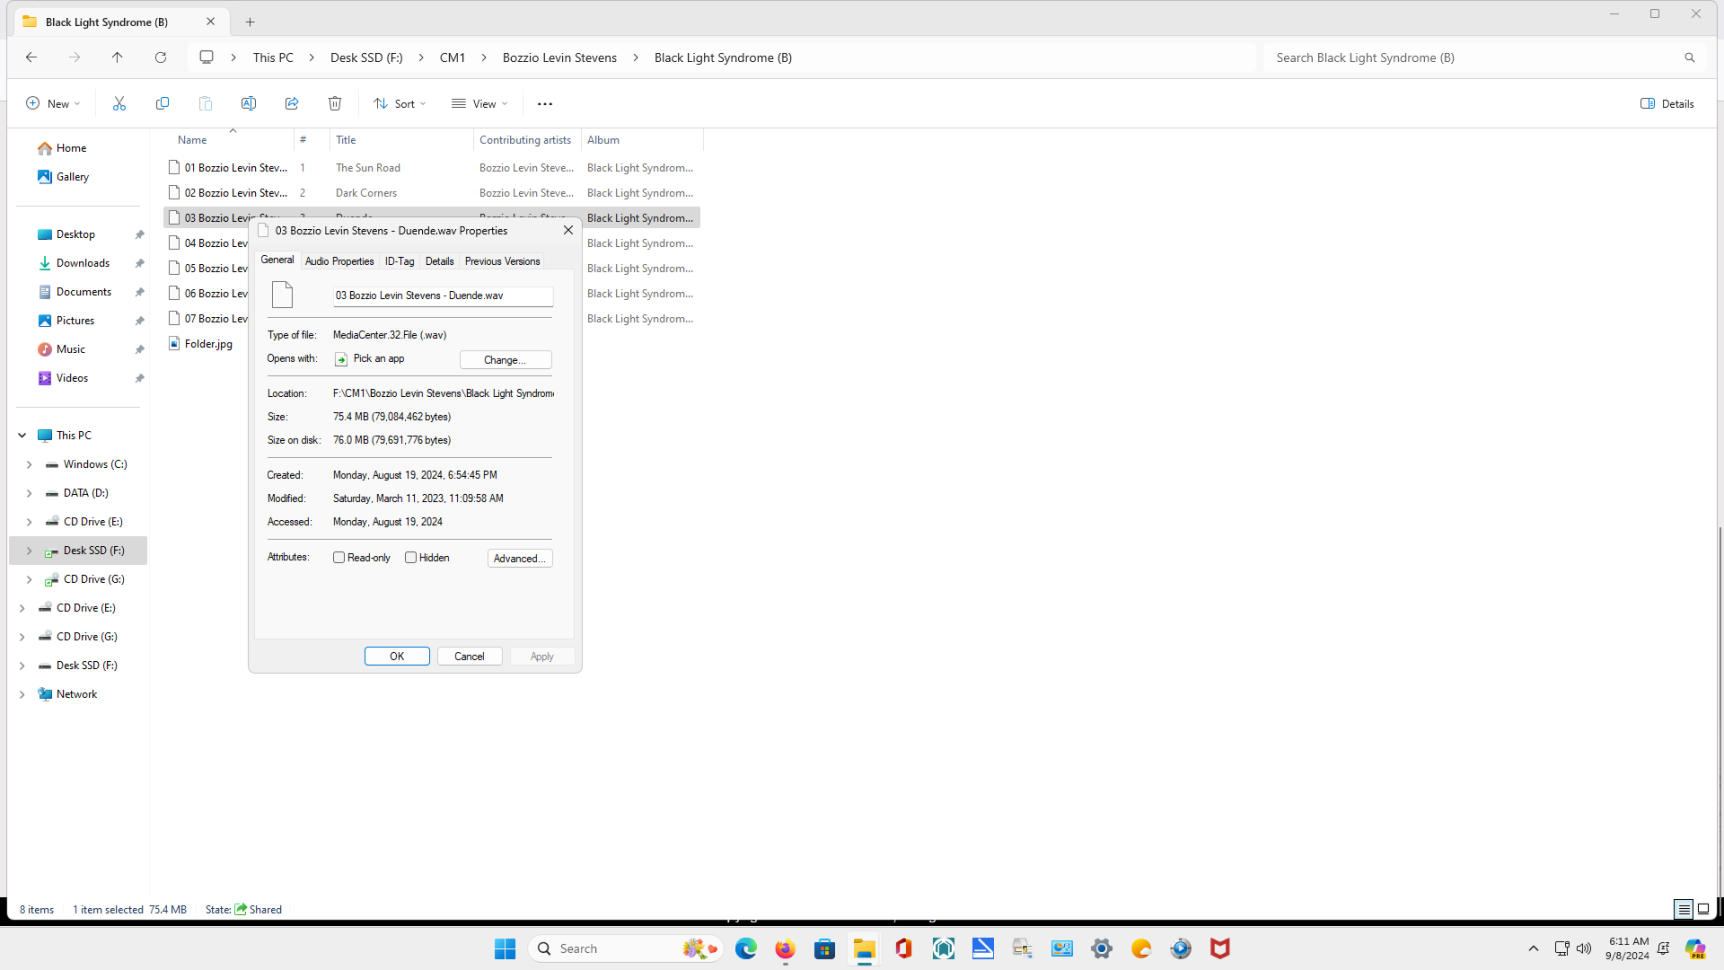Click the Share icon in toolbar
The image size is (1724, 970).
pyautogui.click(x=291, y=104)
